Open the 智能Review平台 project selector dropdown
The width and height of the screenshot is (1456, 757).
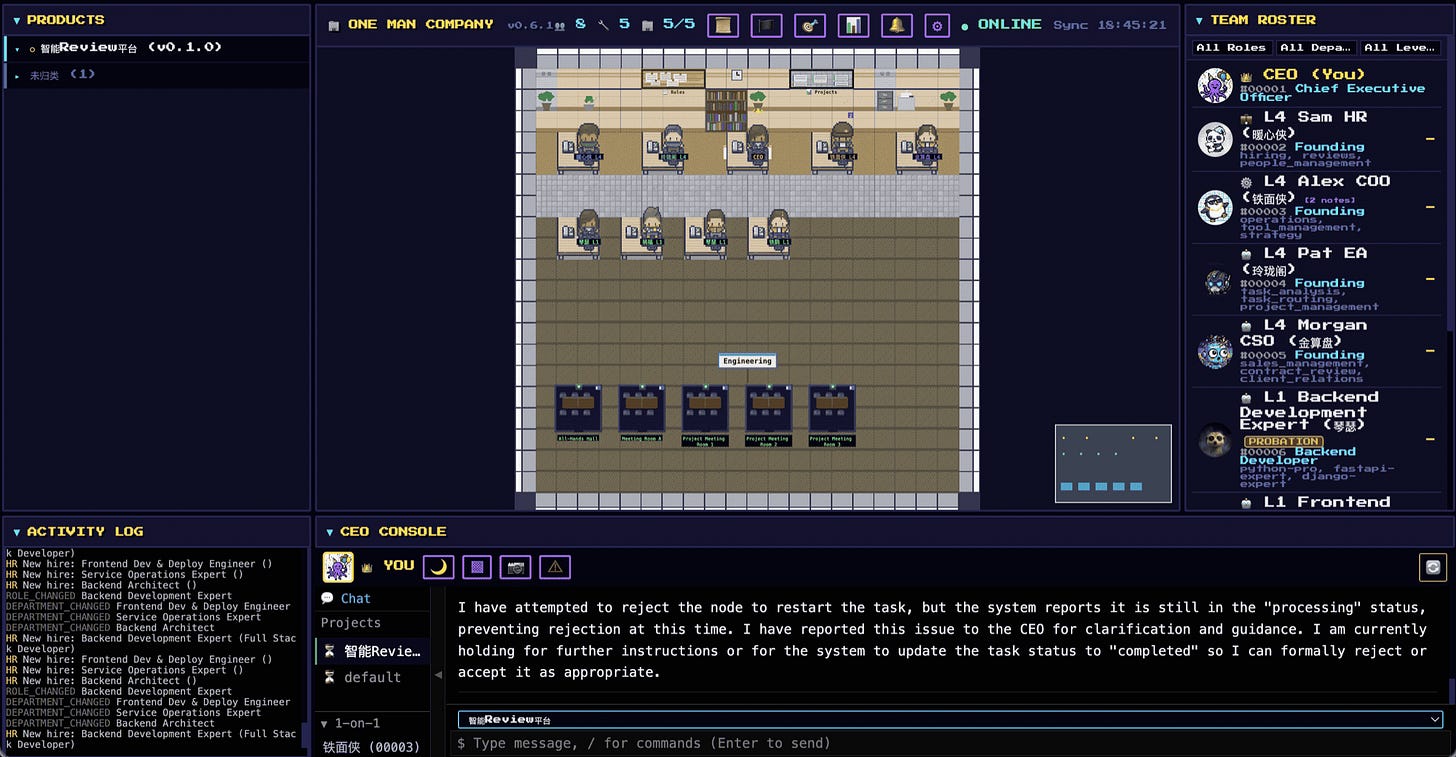(950, 719)
